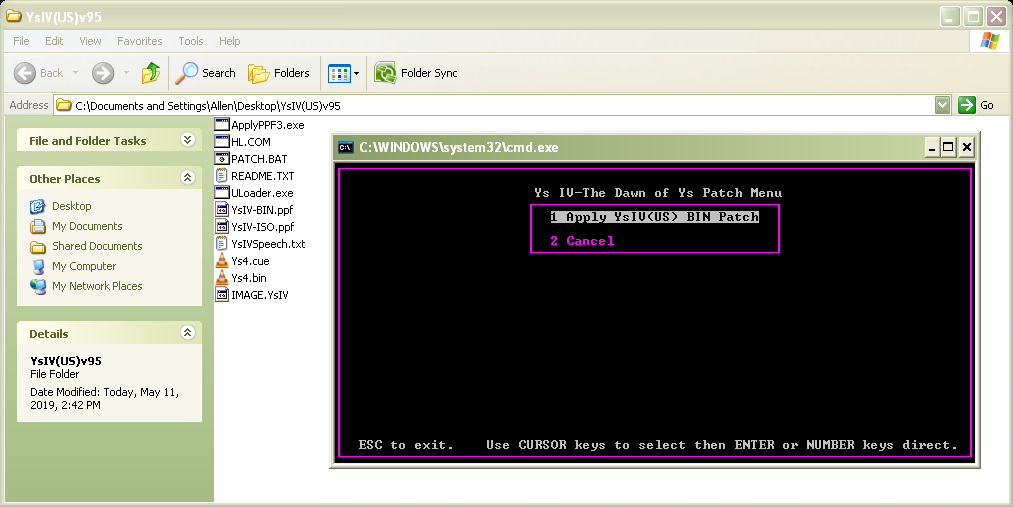1013x507 pixels.
Task: Go up one folder level icon
Action: [x=151, y=73]
